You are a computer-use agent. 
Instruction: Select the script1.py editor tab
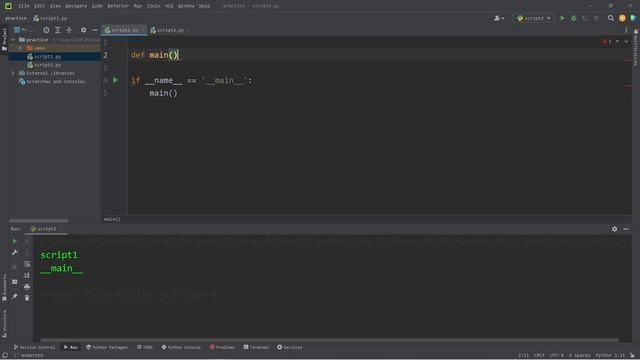click(x=124, y=30)
